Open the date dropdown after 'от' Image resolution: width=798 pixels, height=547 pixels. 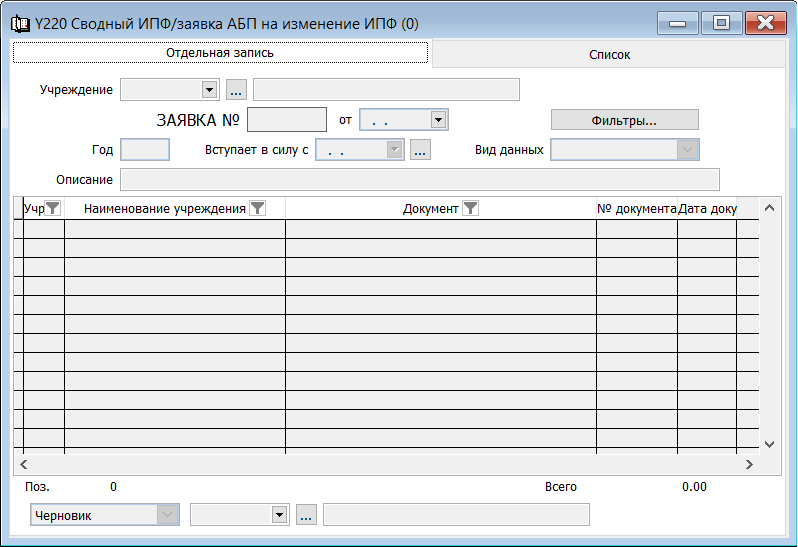point(437,120)
